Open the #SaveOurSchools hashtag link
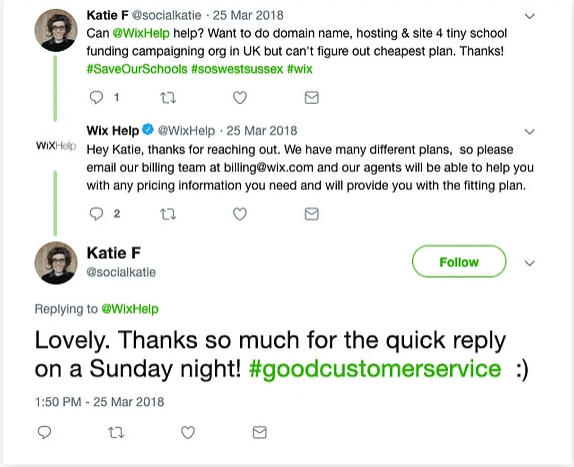Viewport: 574px width, 467px height. click(x=137, y=69)
